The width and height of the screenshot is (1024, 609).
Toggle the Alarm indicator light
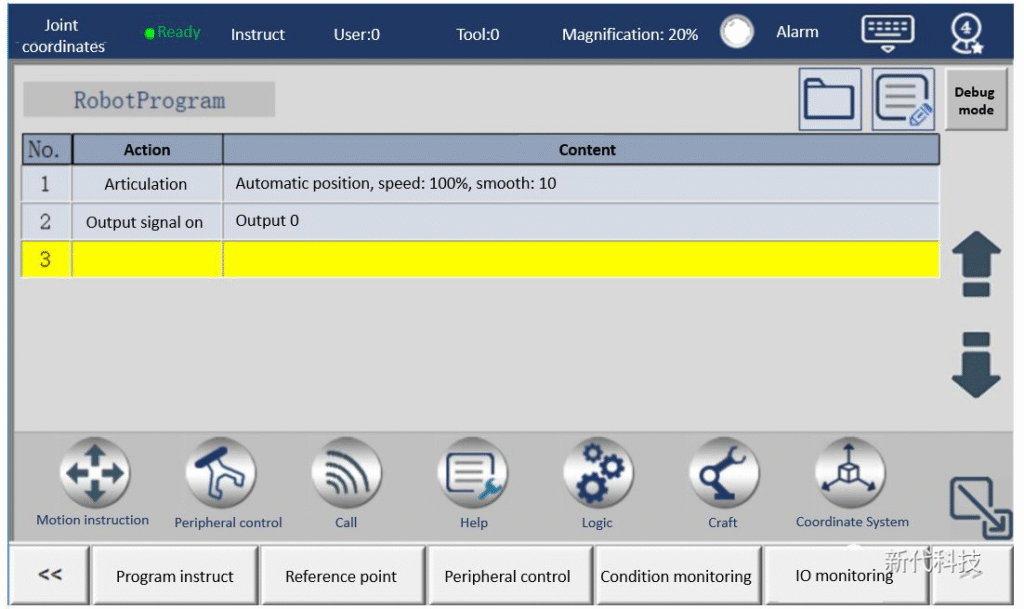click(x=737, y=33)
